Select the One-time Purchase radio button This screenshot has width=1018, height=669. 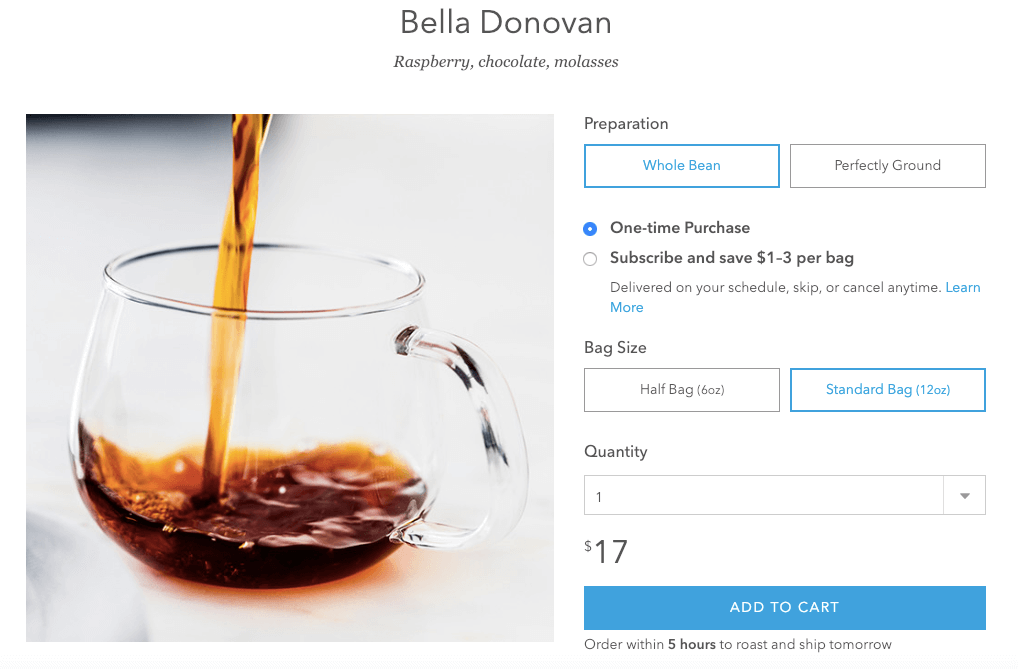590,229
